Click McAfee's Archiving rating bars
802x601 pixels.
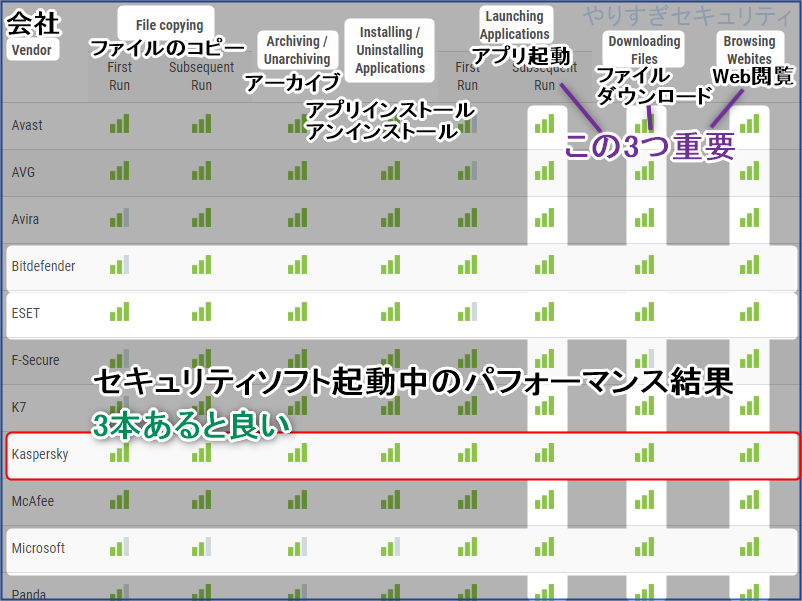pos(297,500)
